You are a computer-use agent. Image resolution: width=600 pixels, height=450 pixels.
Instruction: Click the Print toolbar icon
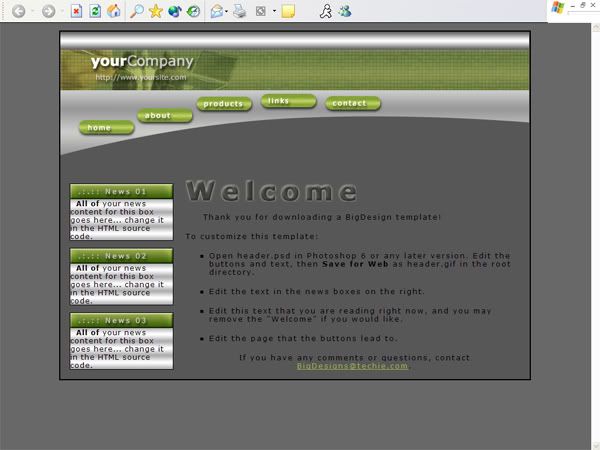coord(239,12)
